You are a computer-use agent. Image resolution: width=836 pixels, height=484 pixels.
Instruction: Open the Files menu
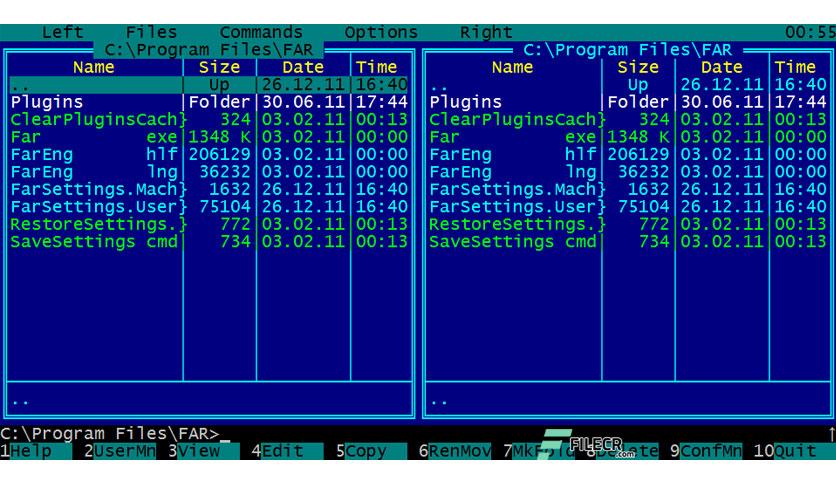(151, 32)
